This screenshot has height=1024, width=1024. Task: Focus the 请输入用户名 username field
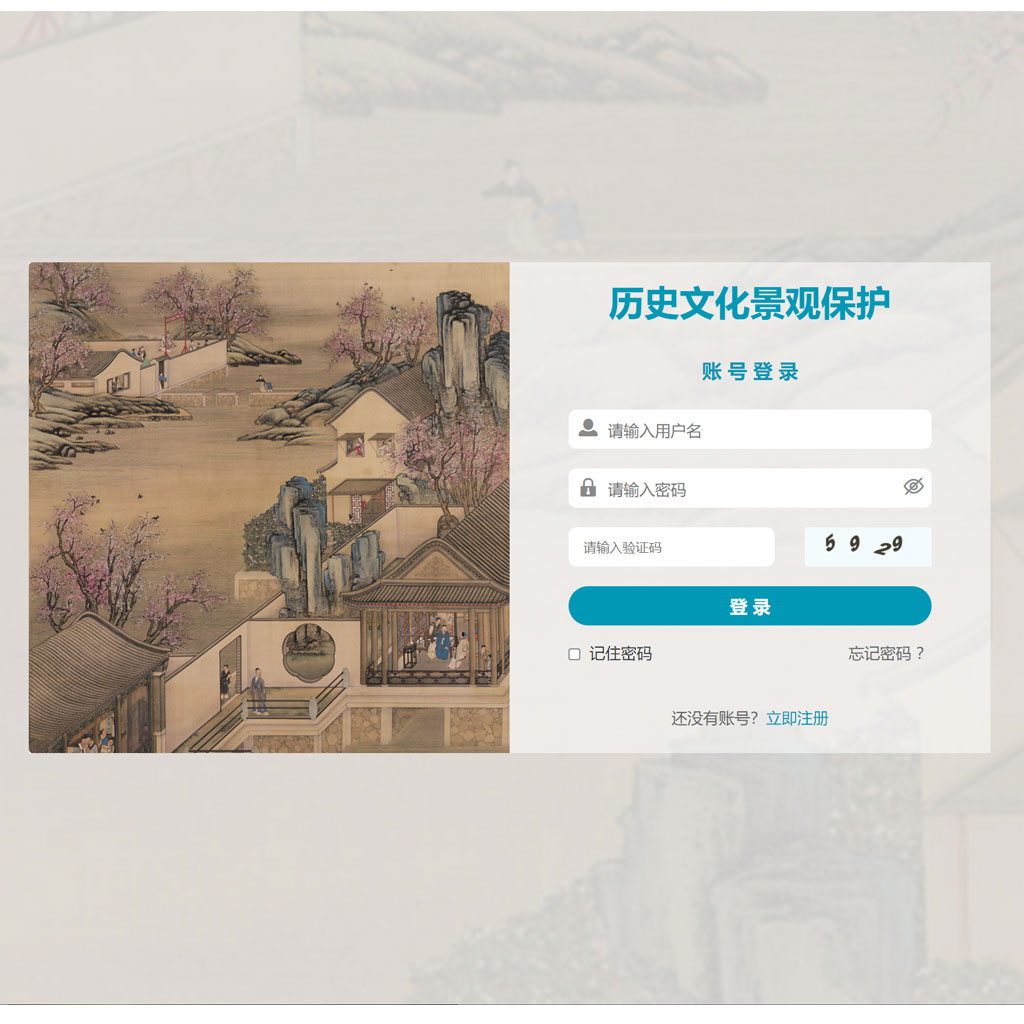point(750,429)
